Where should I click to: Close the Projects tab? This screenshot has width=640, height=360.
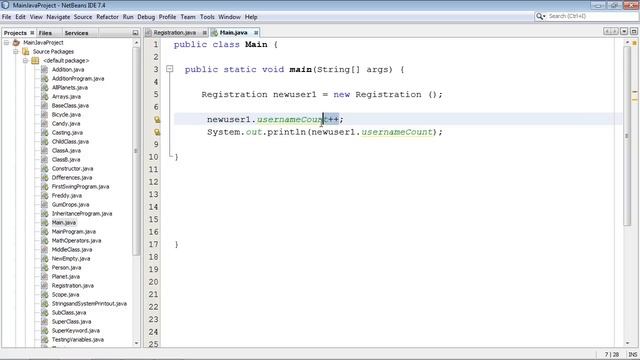32,33
